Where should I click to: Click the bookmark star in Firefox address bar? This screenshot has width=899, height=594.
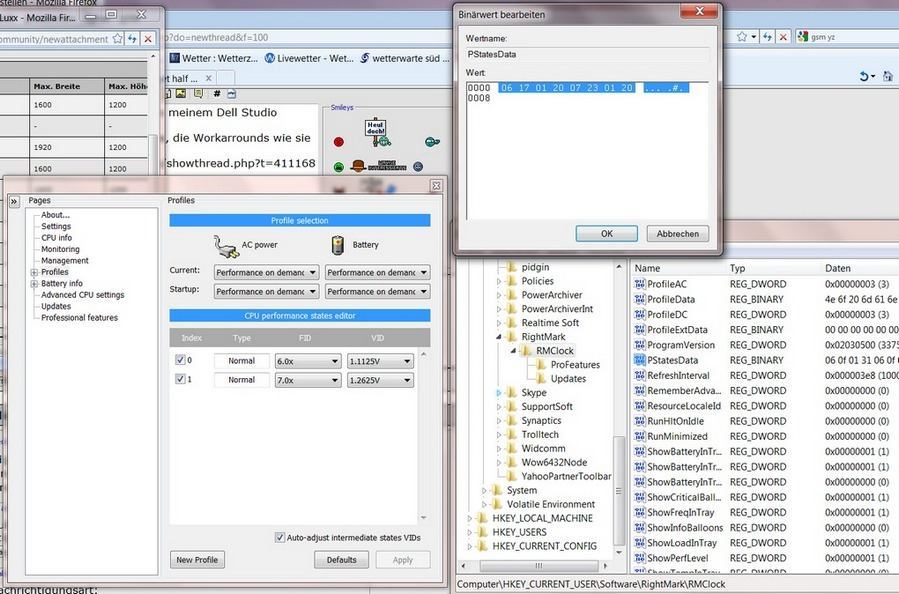click(742, 37)
